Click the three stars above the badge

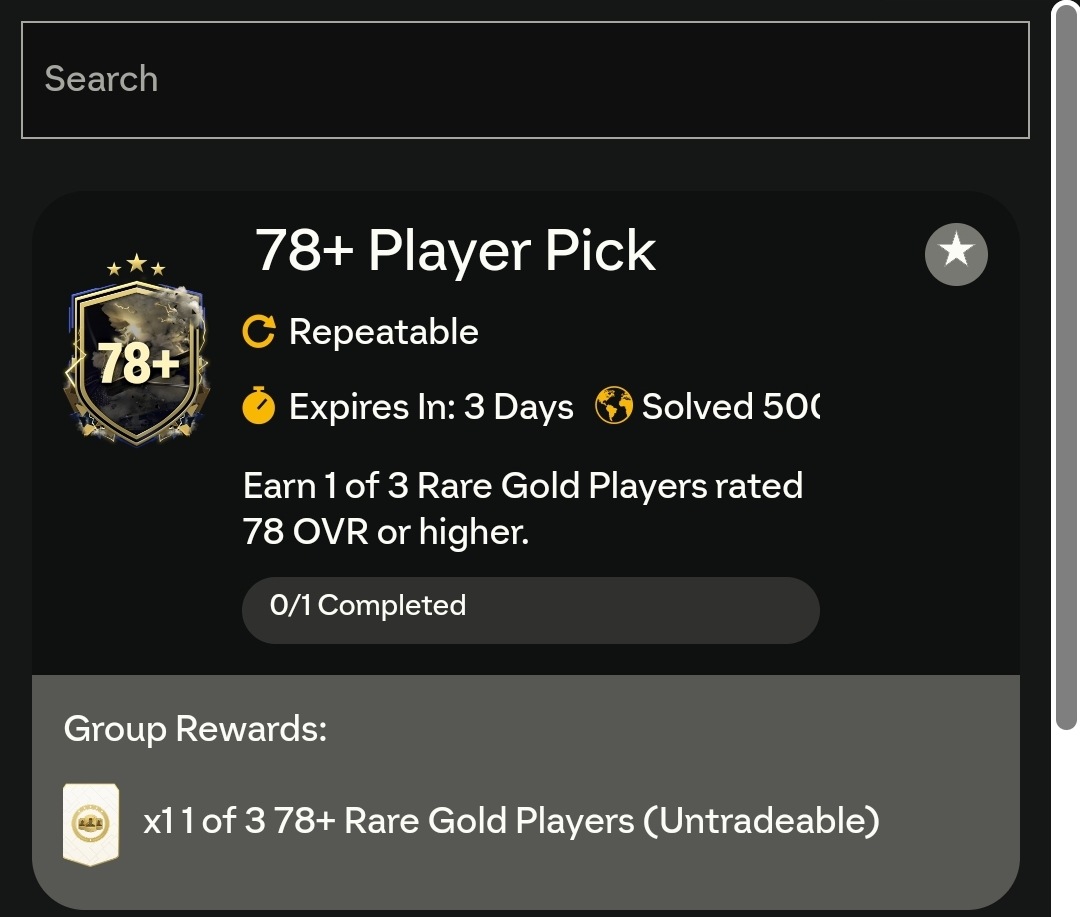point(136,265)
